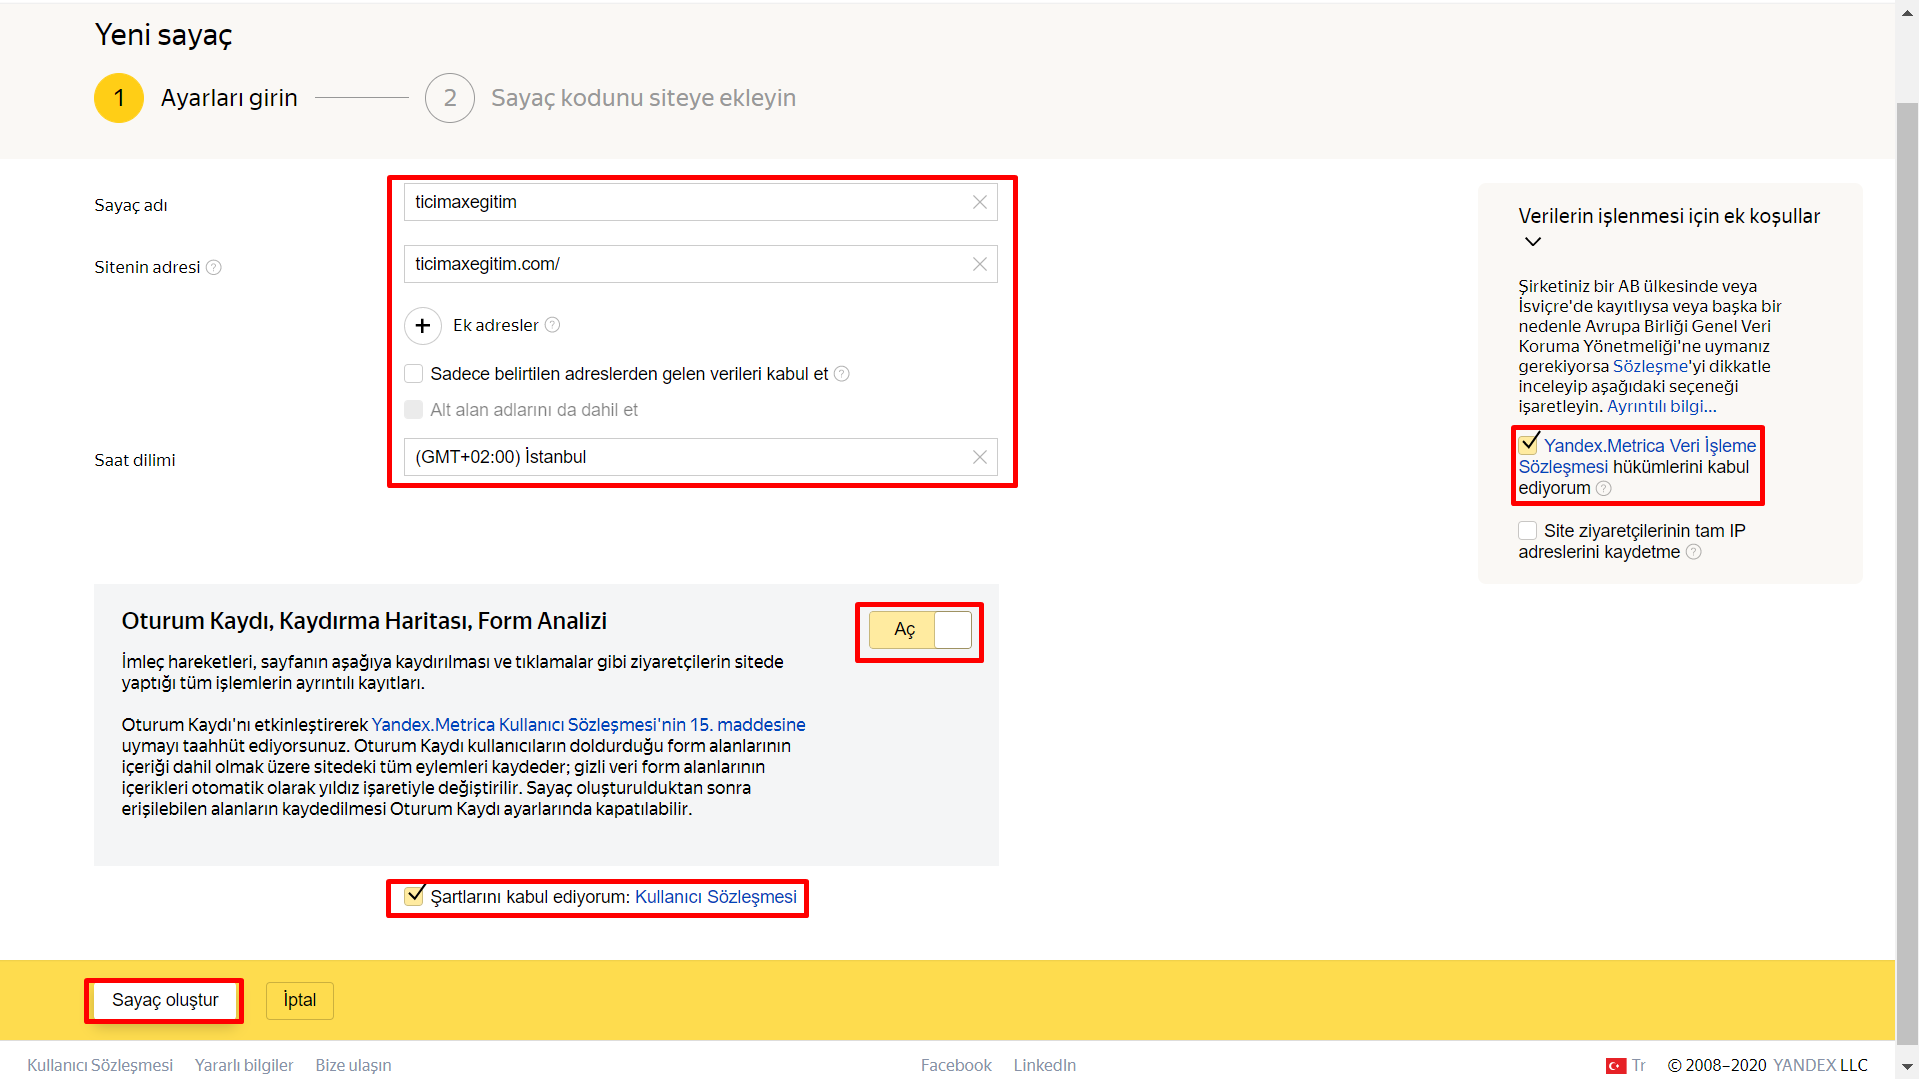Screen dimensions: 1919x1079
Task: Open footer 'LinkedIn' link
Action: coord(1045,1066)
